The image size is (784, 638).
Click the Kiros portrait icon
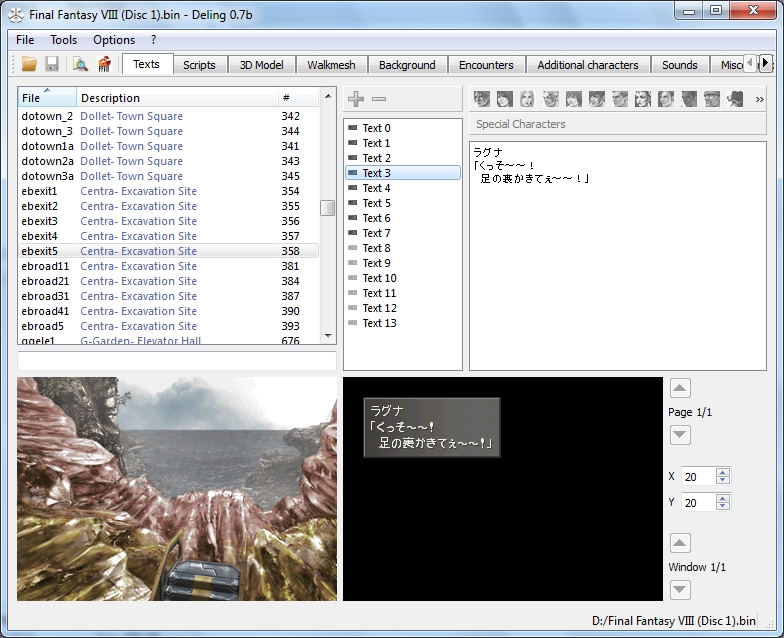pos(688,99)
